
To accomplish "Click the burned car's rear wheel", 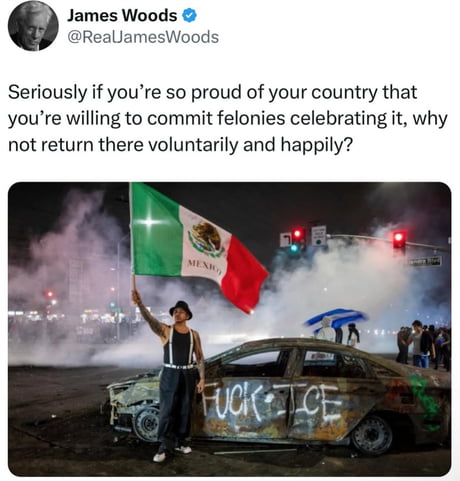I will (x=371, y=435).
